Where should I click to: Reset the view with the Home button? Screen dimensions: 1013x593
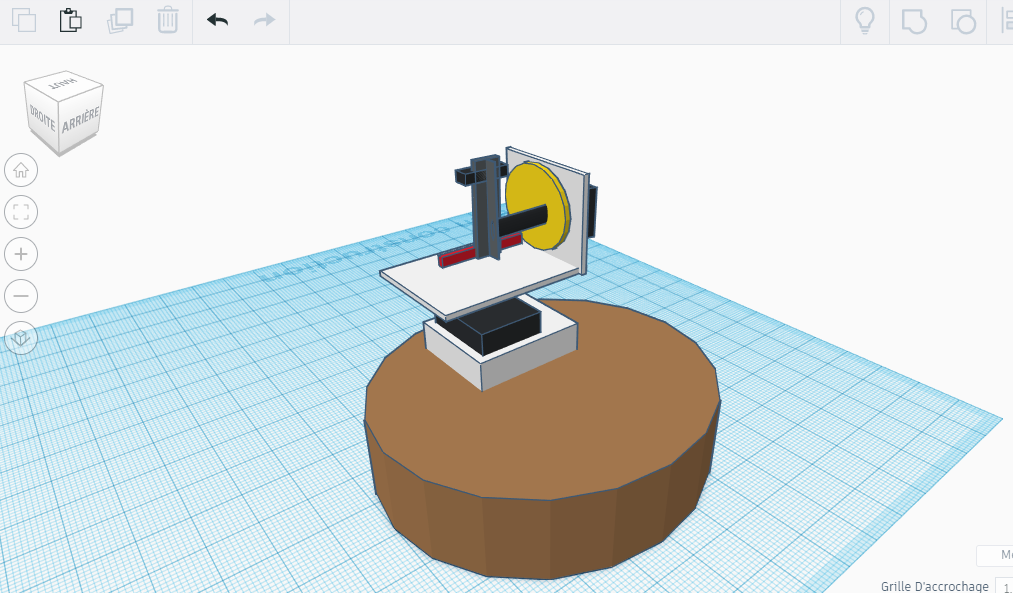[x=21, y=171]
